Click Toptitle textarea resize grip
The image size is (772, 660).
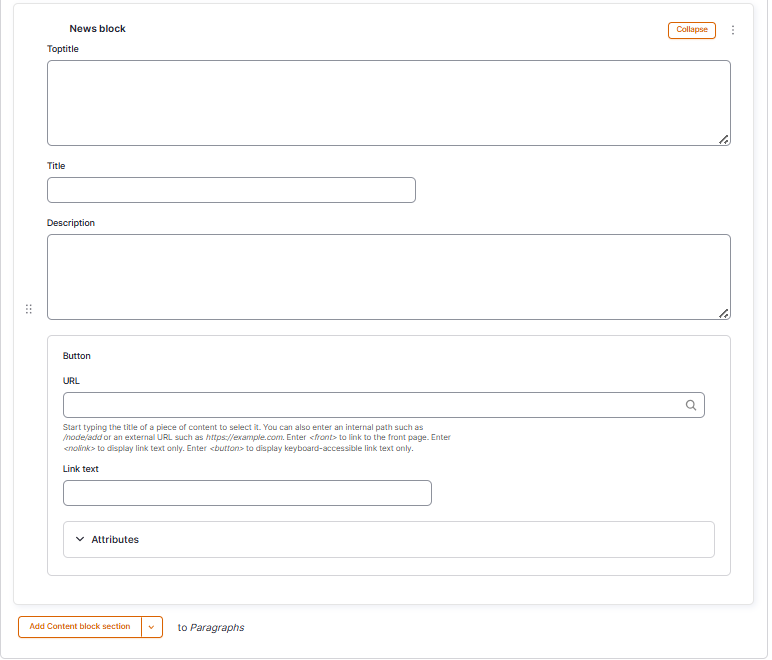(724, 140)
